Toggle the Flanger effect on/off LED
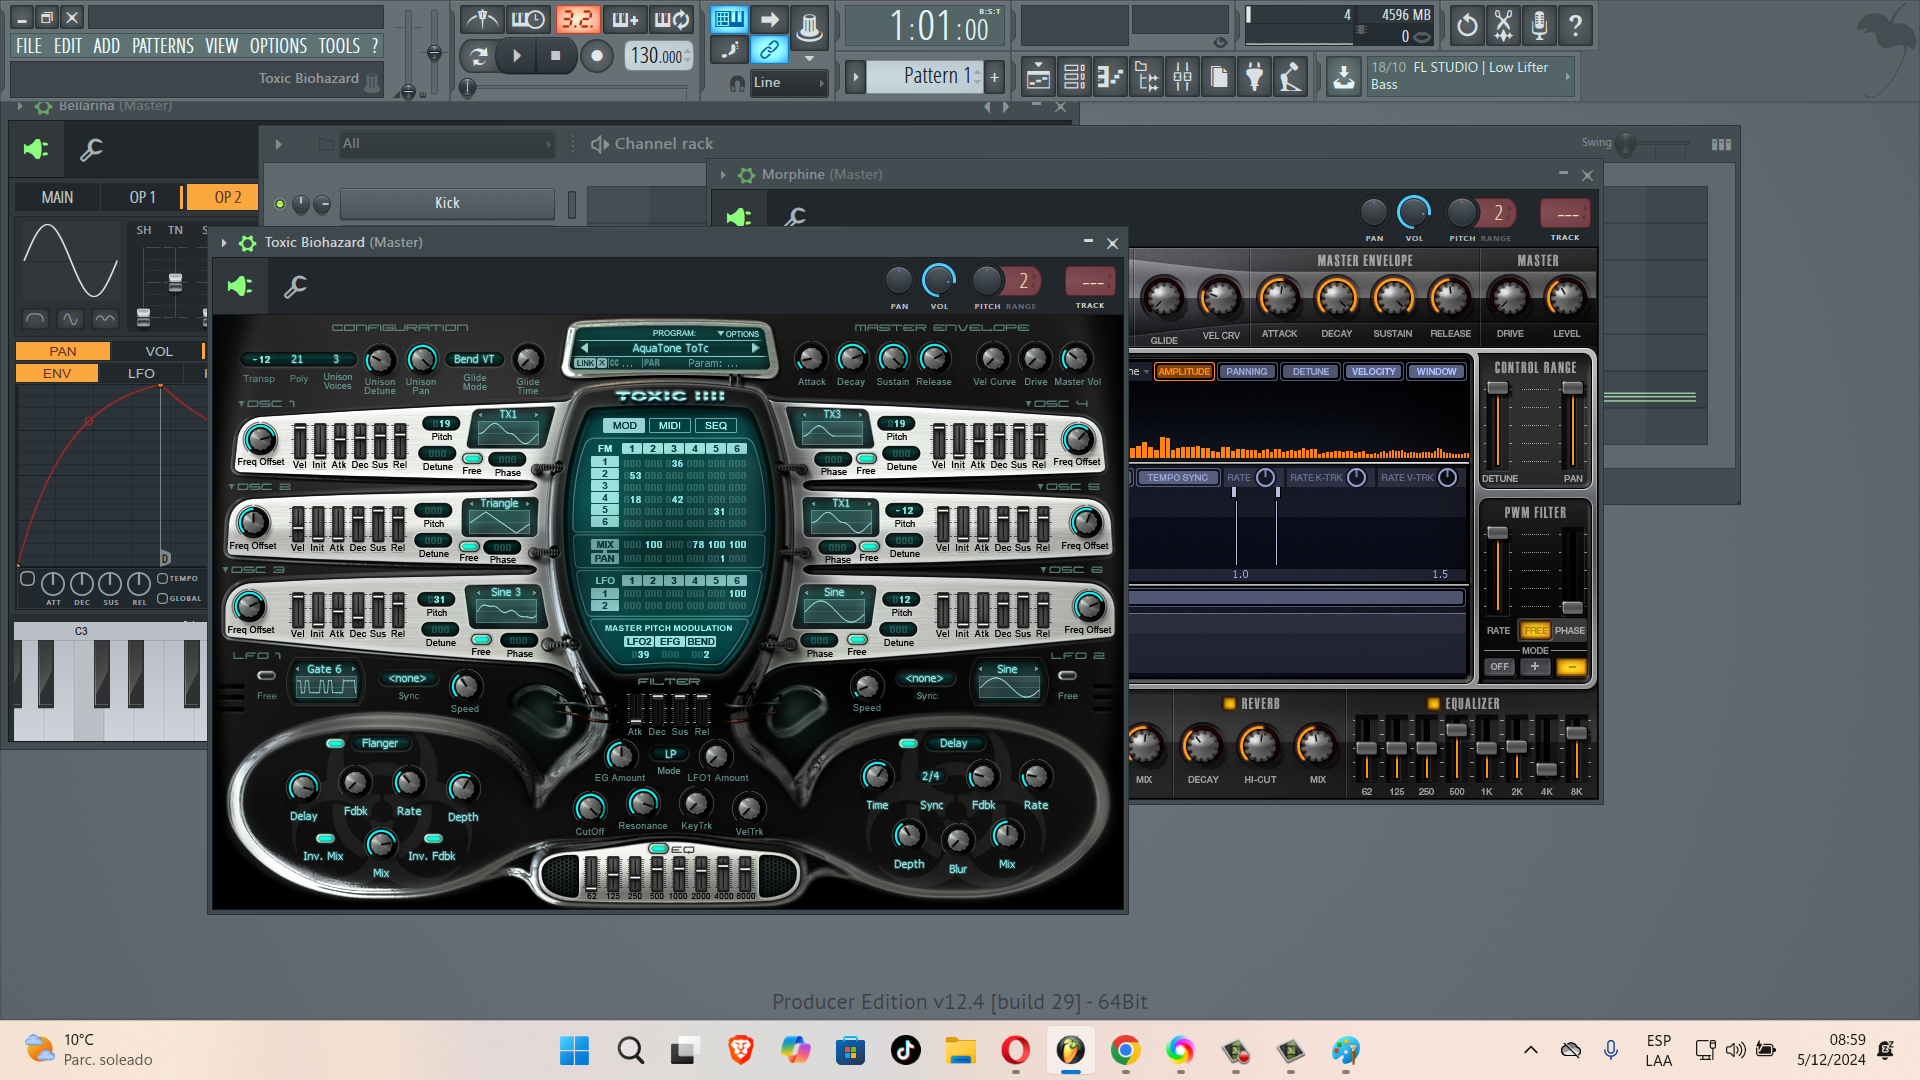Viewport: 1920px width, 1080px height. click(x=335, y=743)
